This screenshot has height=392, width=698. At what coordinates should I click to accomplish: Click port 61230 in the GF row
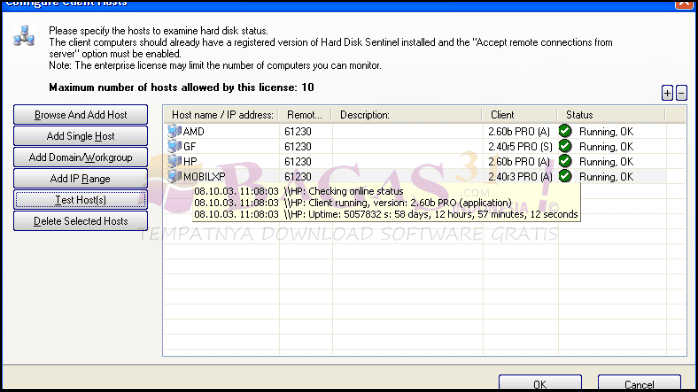pos(298,147)
